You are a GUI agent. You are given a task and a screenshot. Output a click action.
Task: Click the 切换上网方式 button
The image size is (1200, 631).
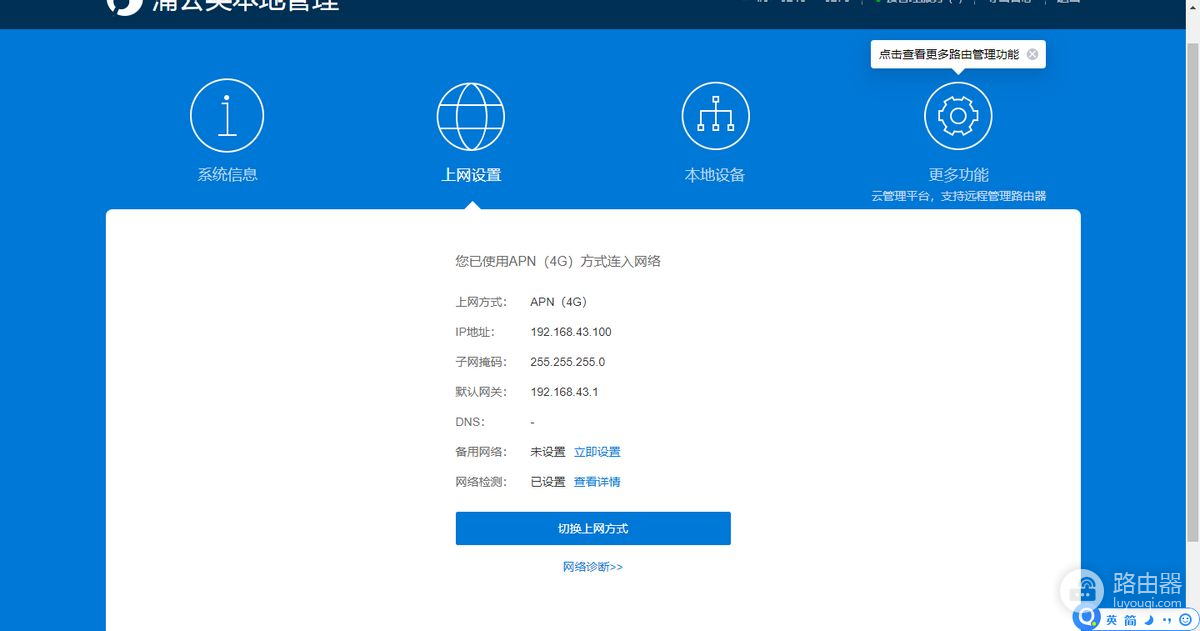tap(593, 528)
